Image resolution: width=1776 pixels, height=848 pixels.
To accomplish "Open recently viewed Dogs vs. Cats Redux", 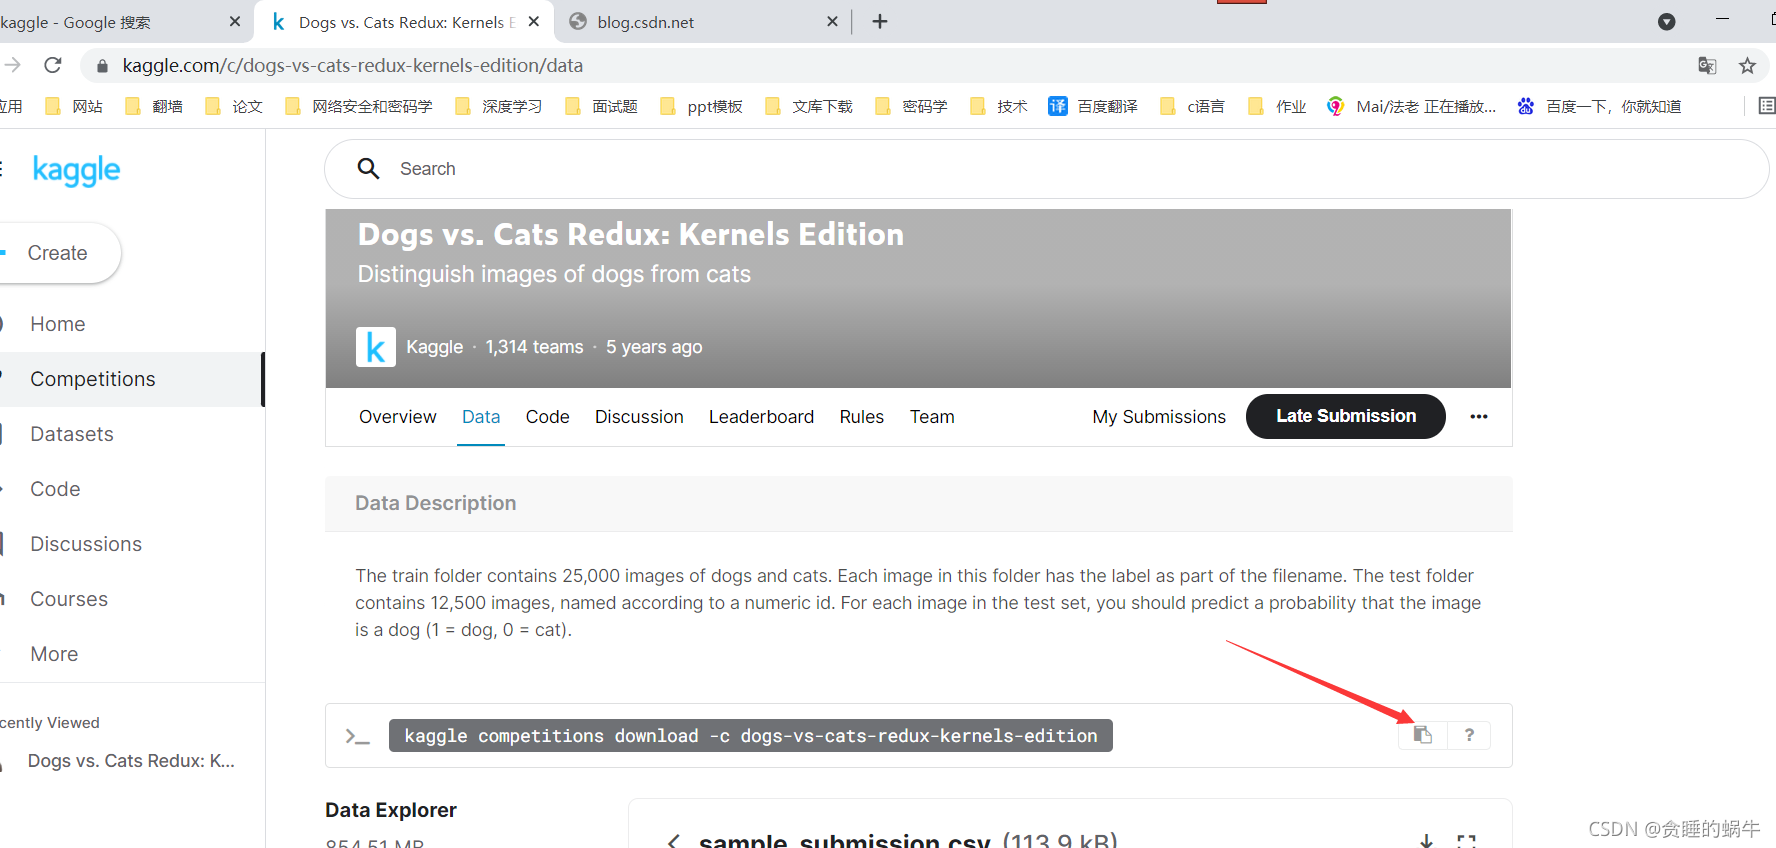I will (x=131, y=761).
